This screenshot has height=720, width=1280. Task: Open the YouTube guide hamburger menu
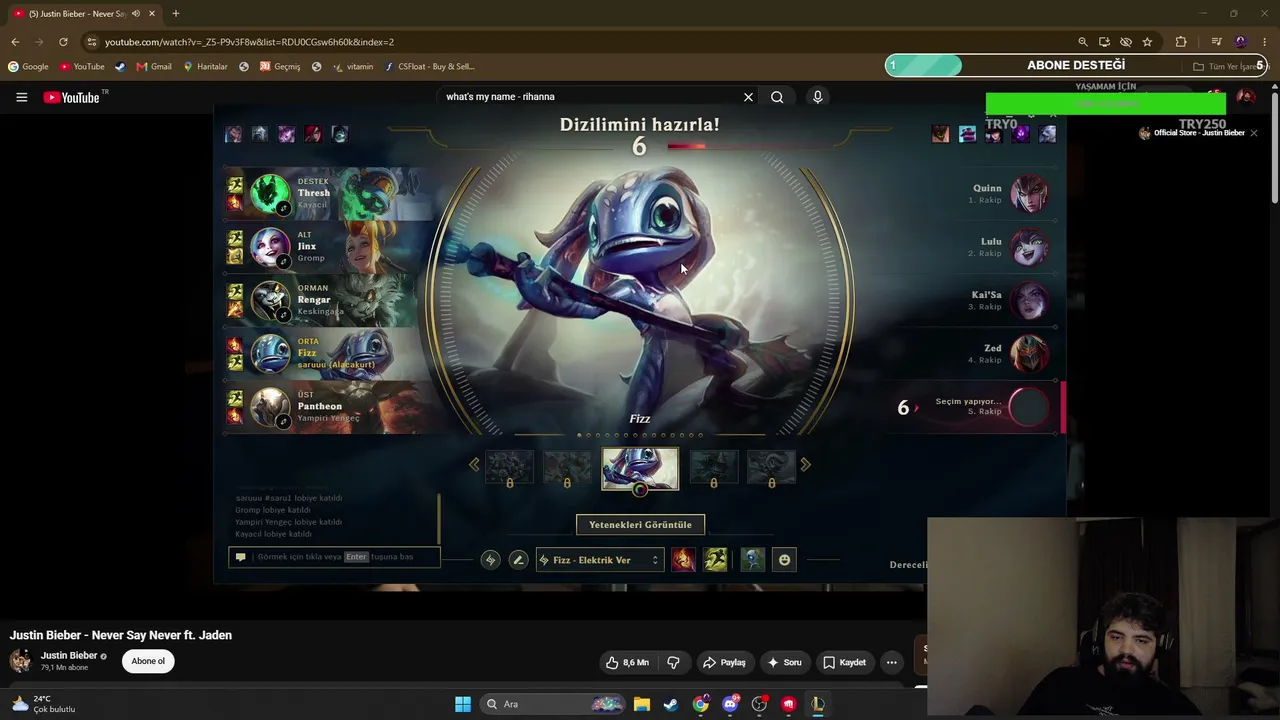tap(21, 97)
